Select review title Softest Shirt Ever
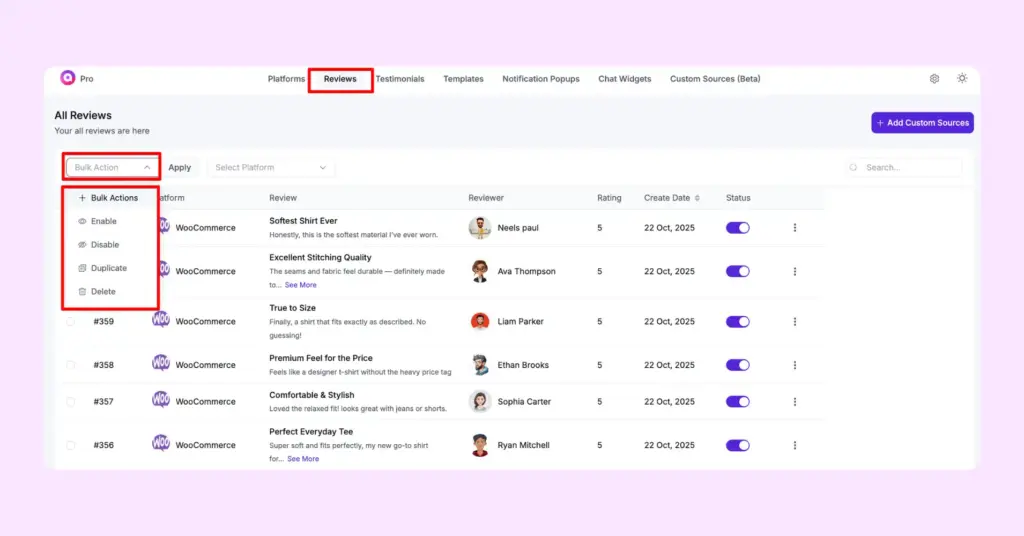This screenshot has height=536, width=1024. tap(303, 221)
